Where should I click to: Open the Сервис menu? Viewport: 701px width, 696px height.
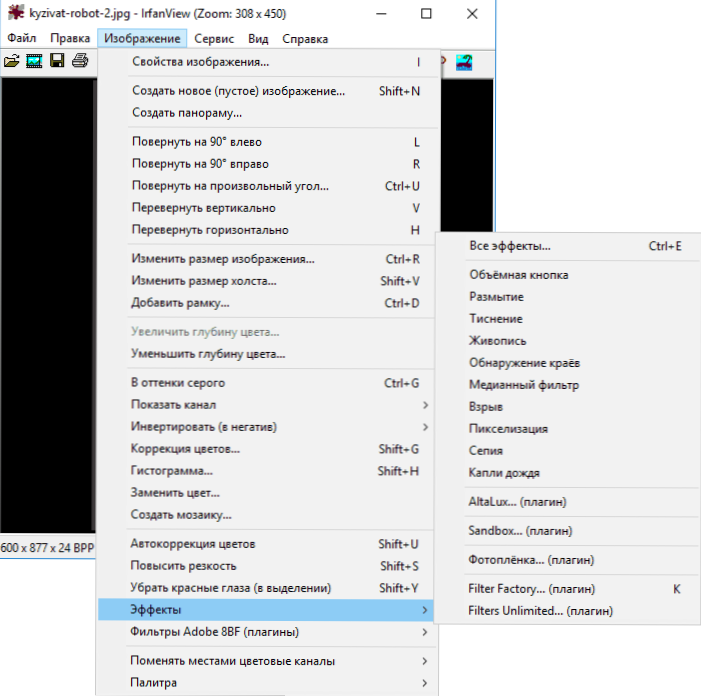tap(214, 39)
